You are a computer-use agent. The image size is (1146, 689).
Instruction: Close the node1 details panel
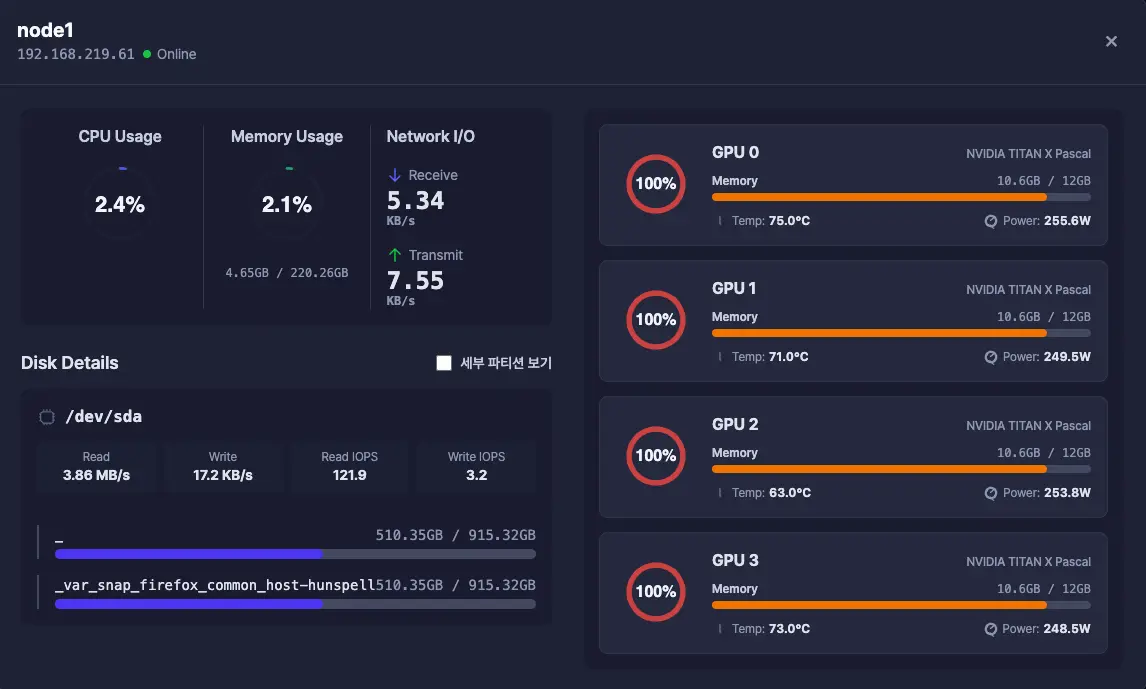[1111, 41]
